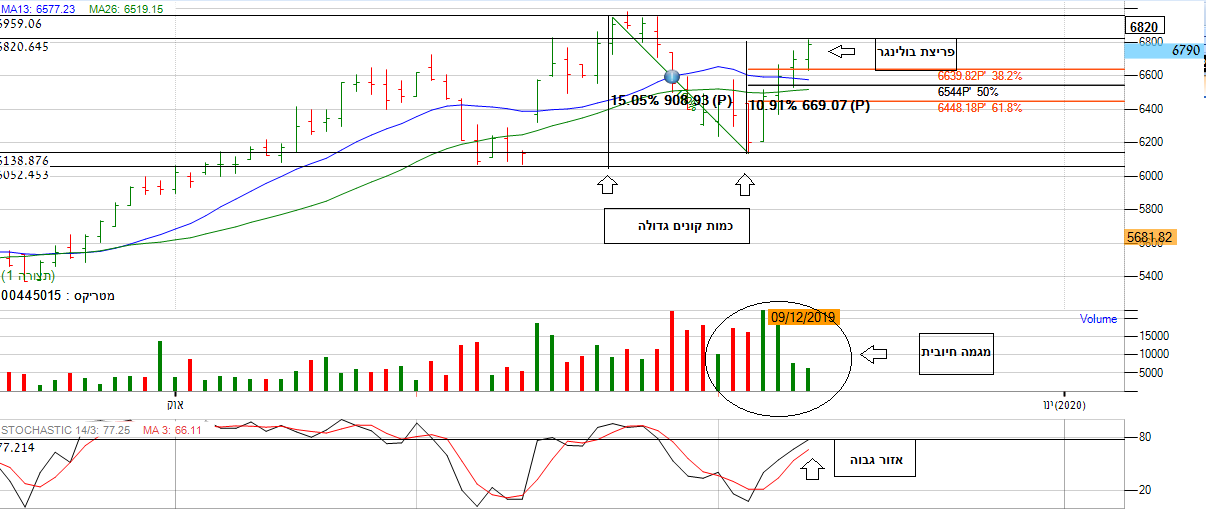Click the up arrow under the 10.91% measurement line

pos(745,184)
